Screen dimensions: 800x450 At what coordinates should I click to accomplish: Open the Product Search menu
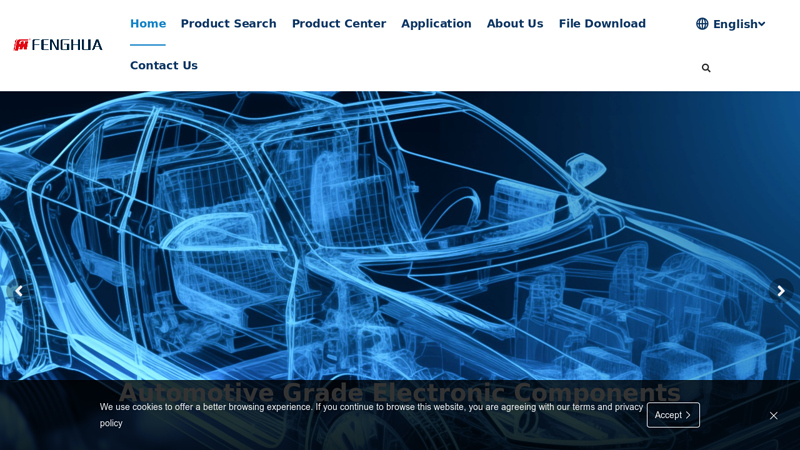[229, 23]
